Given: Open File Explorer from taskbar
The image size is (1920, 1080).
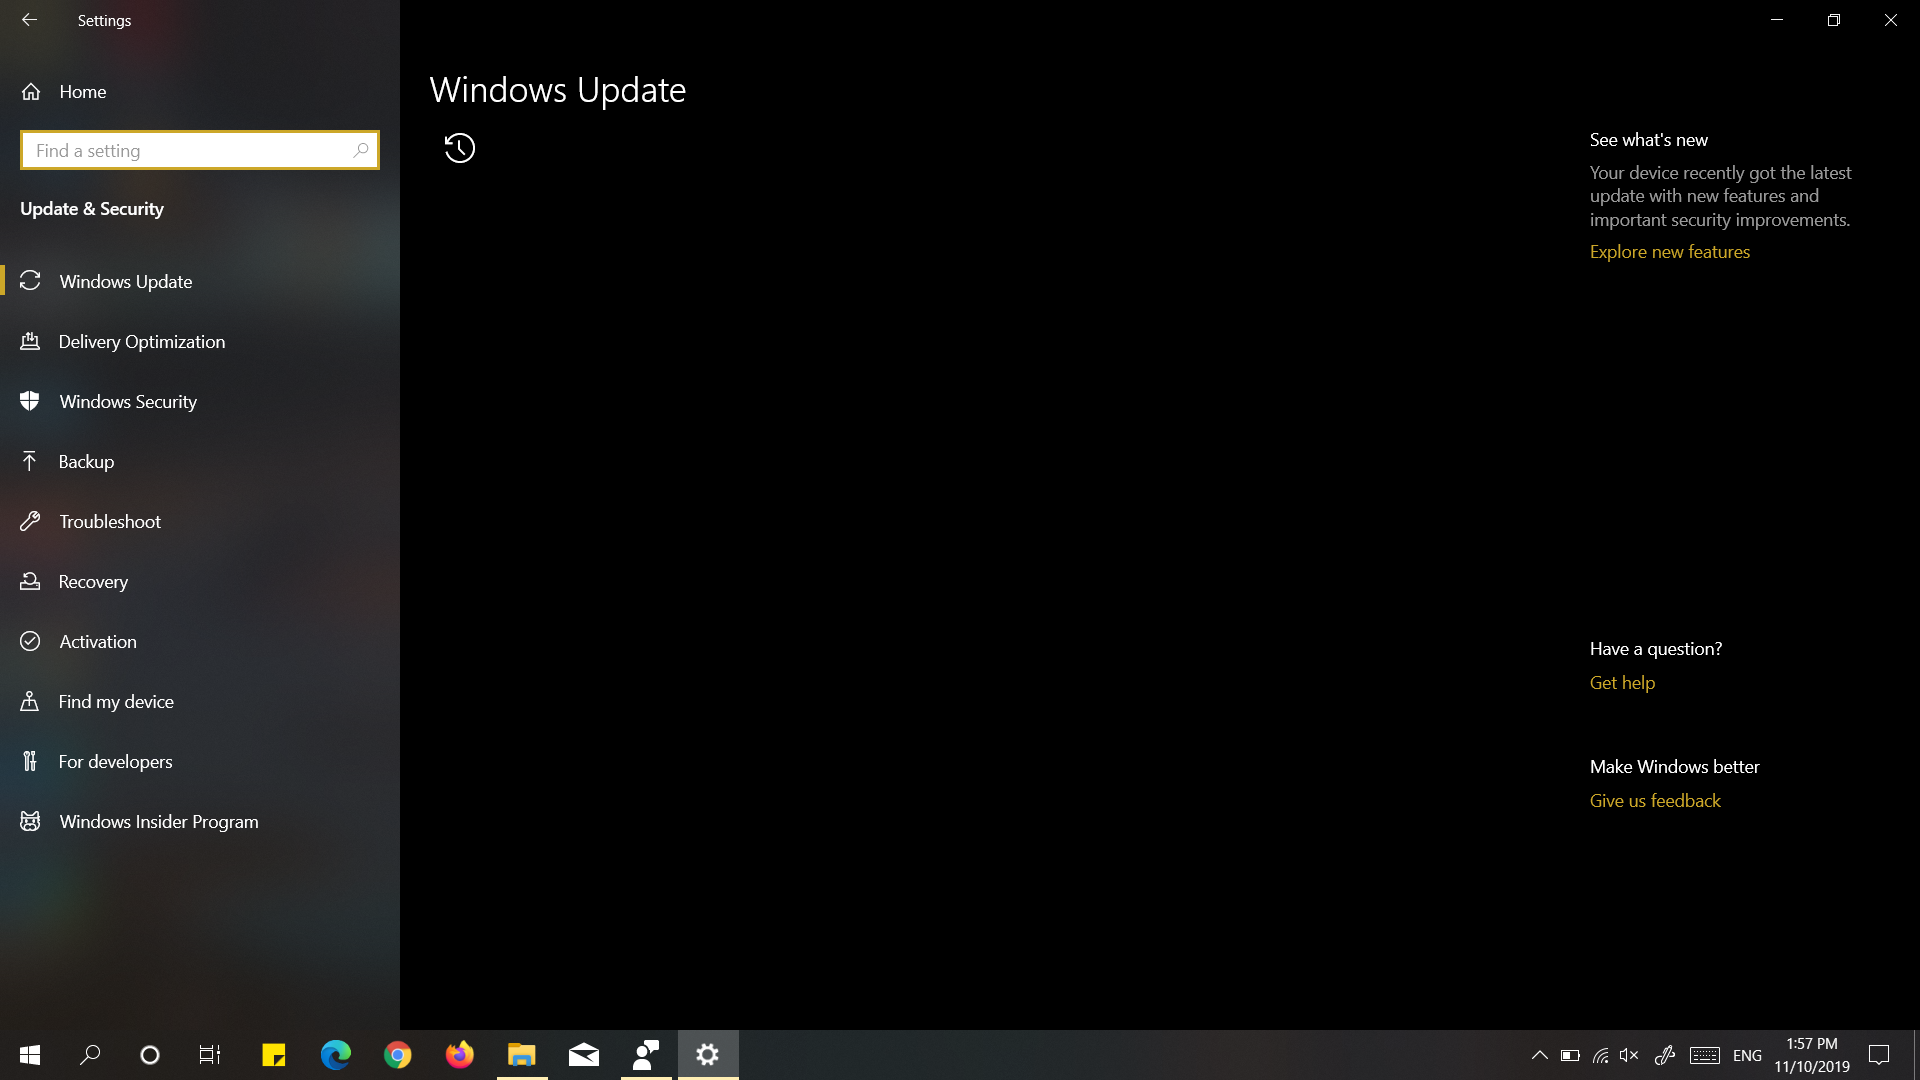Looking at the screenshot, I should coord(522,1055).
